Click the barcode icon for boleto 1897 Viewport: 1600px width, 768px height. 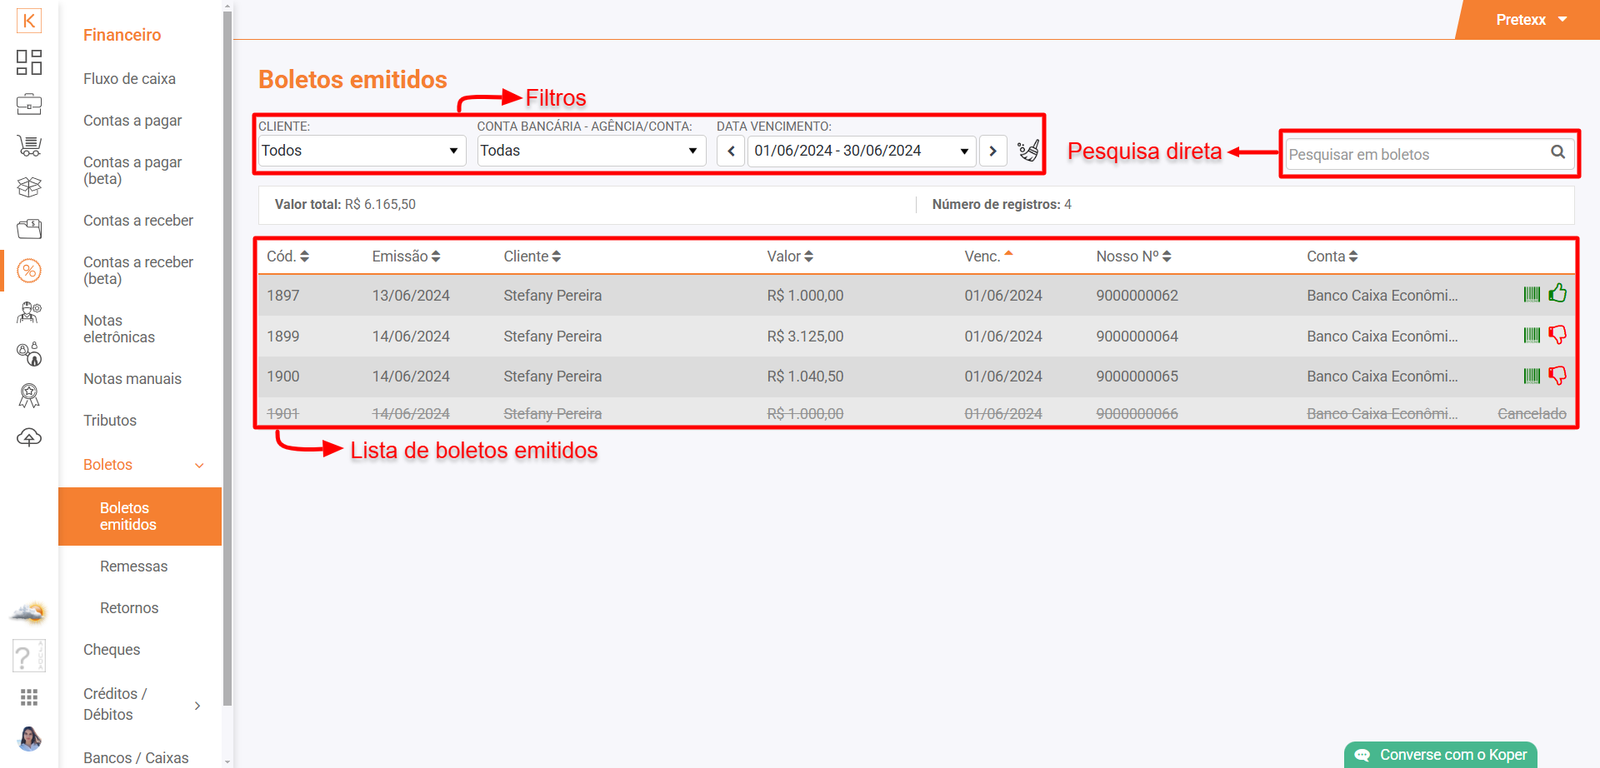[x=1531, y=294]
